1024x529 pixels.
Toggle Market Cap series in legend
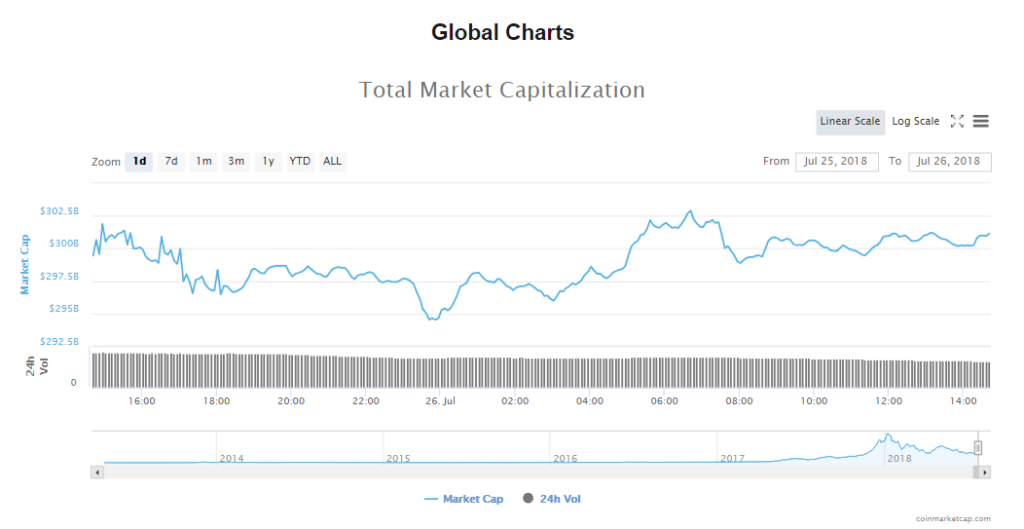point(464,499)
